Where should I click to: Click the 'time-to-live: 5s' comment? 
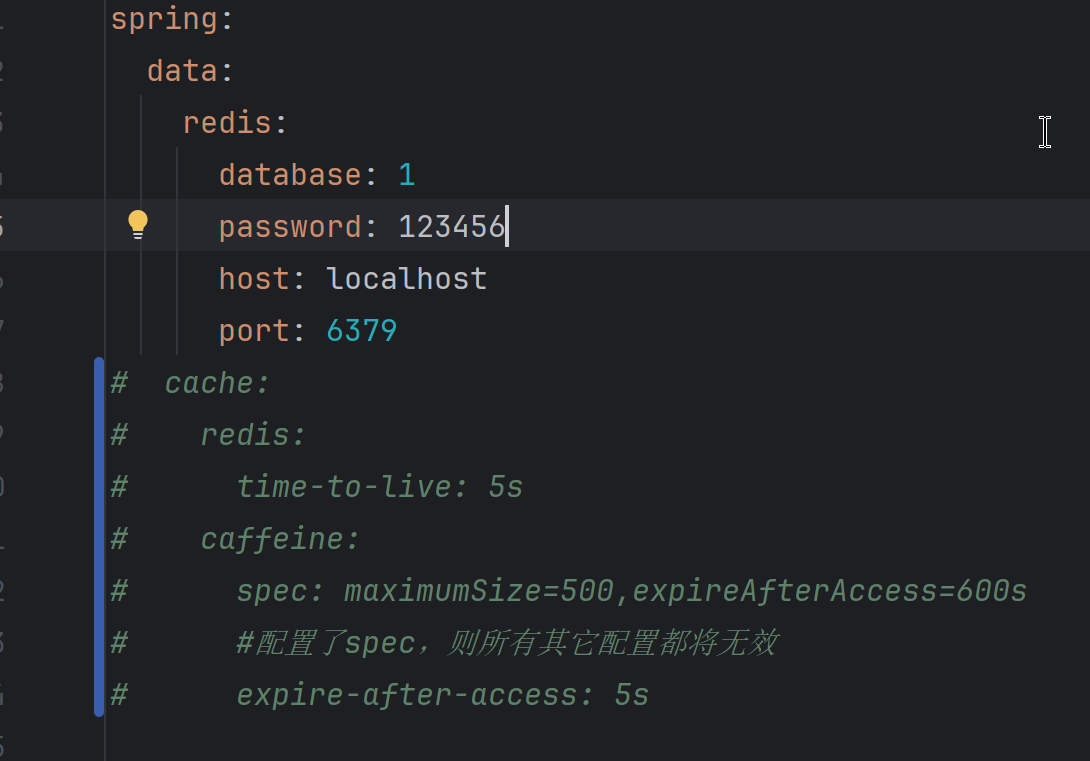click(x=379, y=487)
